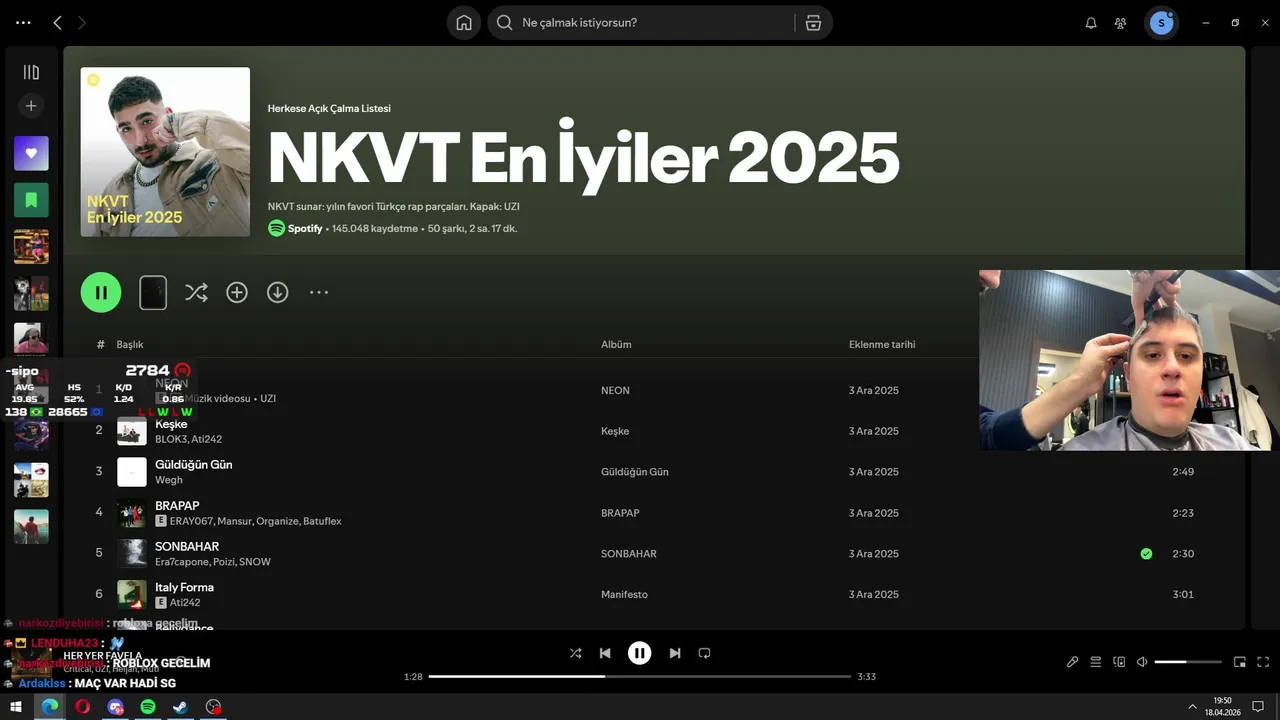This screenshot has width=1280, height=720.
Task: Play the track Güldüğün Gün
Action: coord(193,465)
